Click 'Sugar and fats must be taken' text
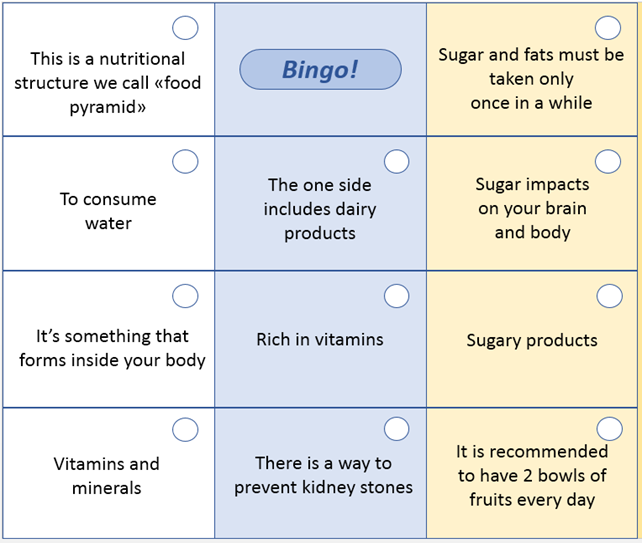 (x=531, y=79)
